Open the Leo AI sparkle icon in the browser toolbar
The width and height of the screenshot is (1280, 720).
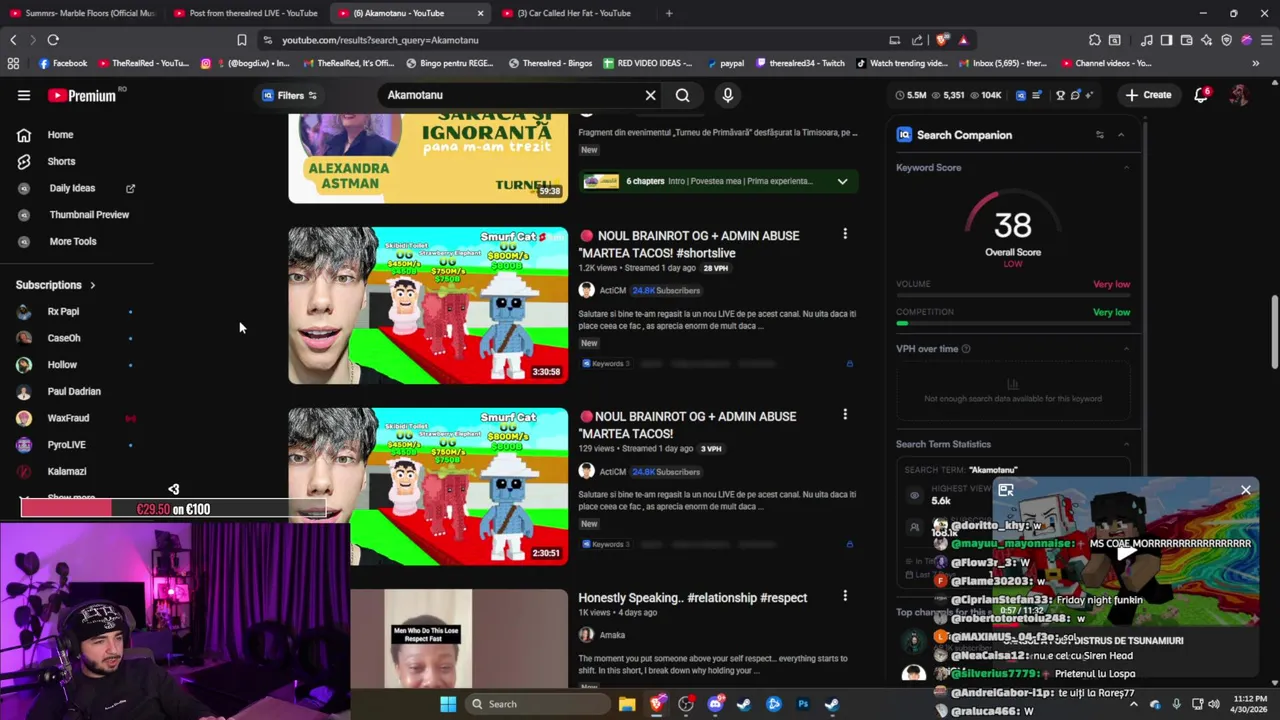click(1206, 40)
